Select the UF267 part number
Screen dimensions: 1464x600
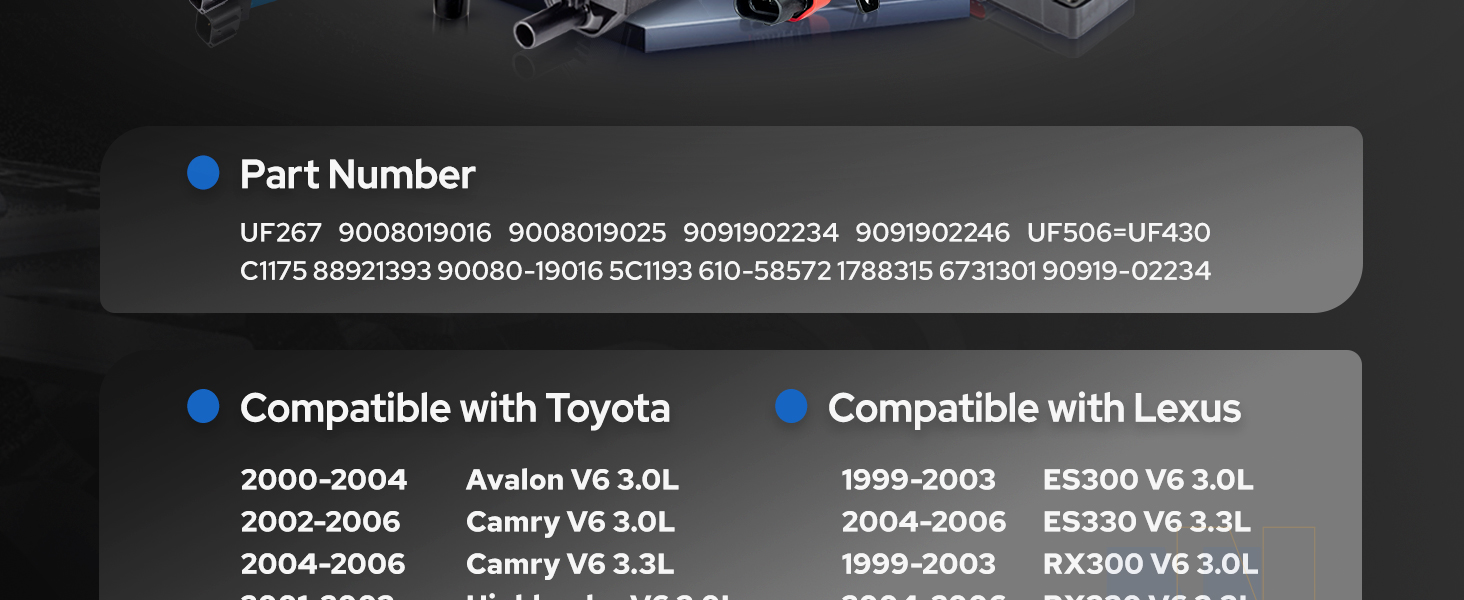pyautogui.click(x=281, y=233)
